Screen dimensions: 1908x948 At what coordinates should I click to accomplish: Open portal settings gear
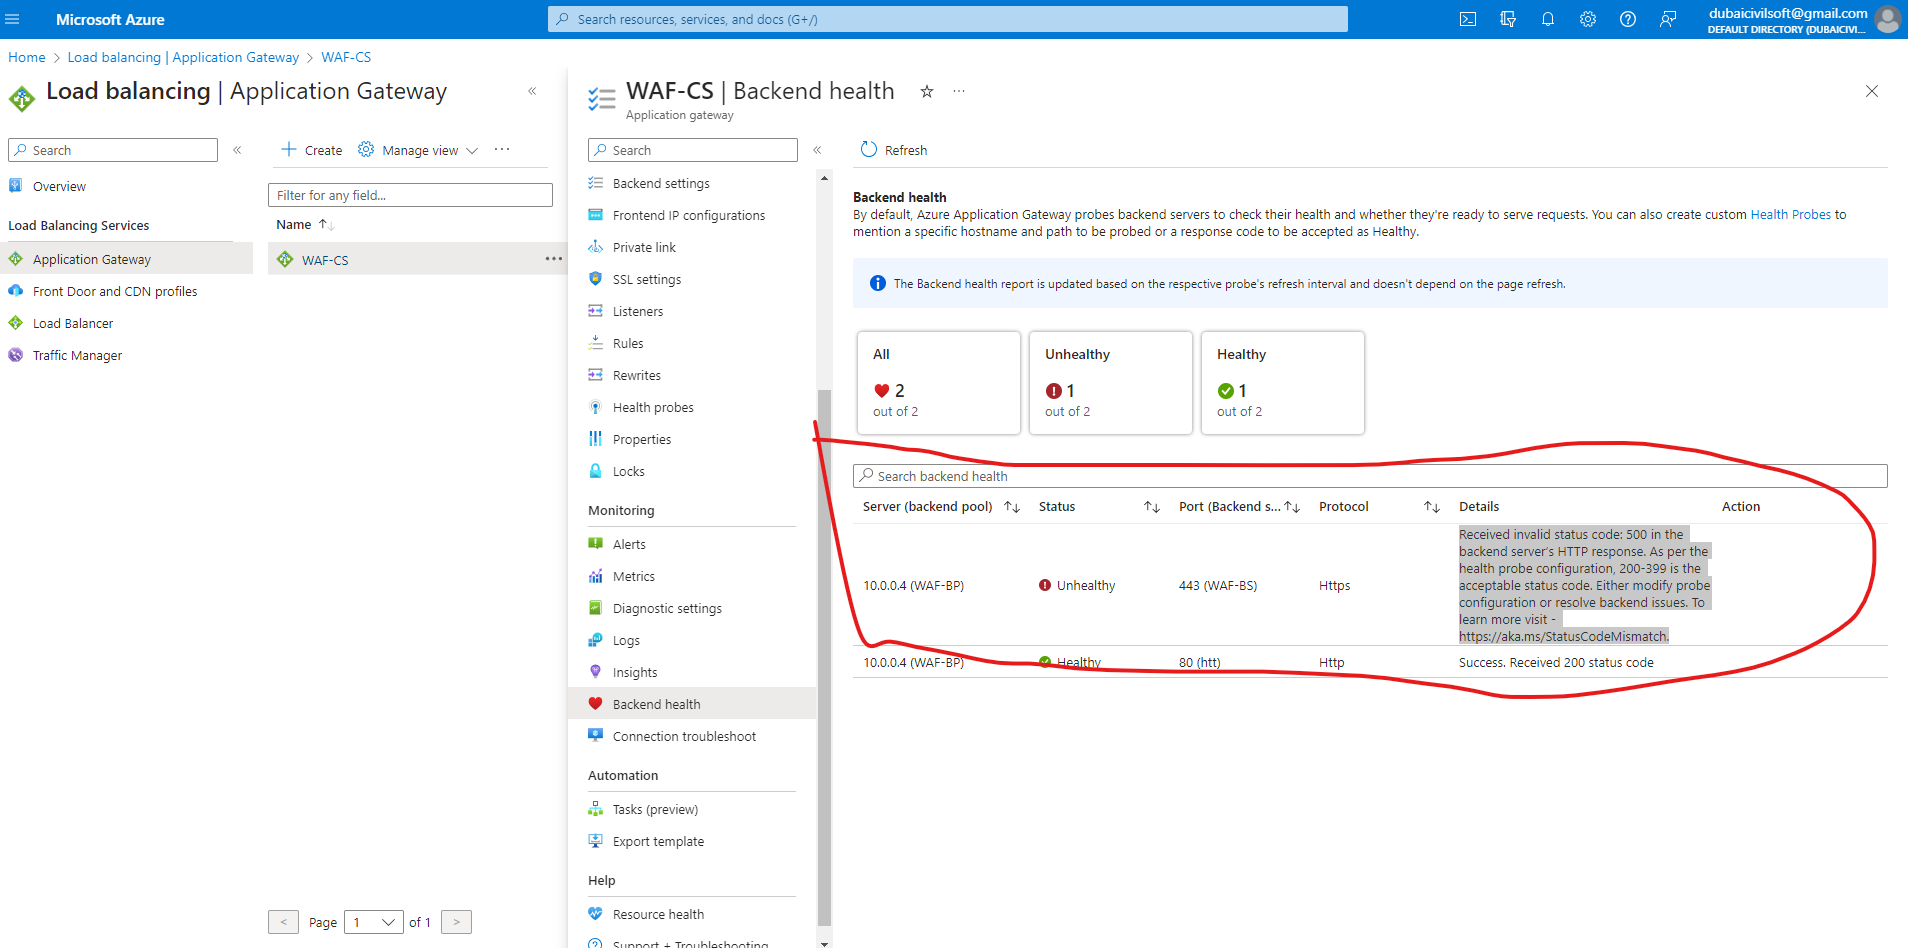[x=1588, y=19]
